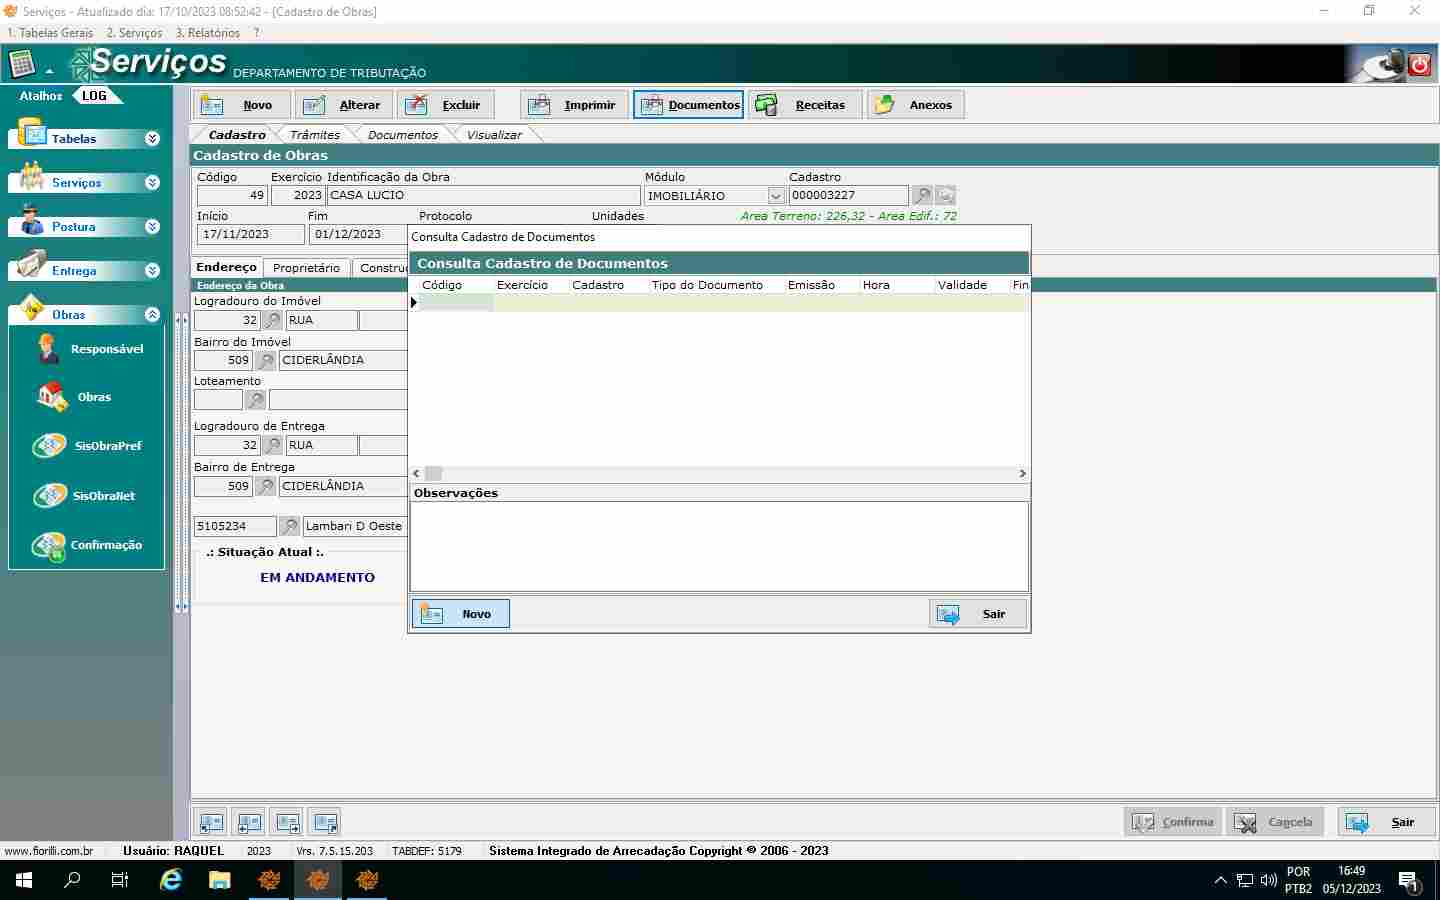
Task: Switch to the Trâmites tab
Action: tap(314, 135)
